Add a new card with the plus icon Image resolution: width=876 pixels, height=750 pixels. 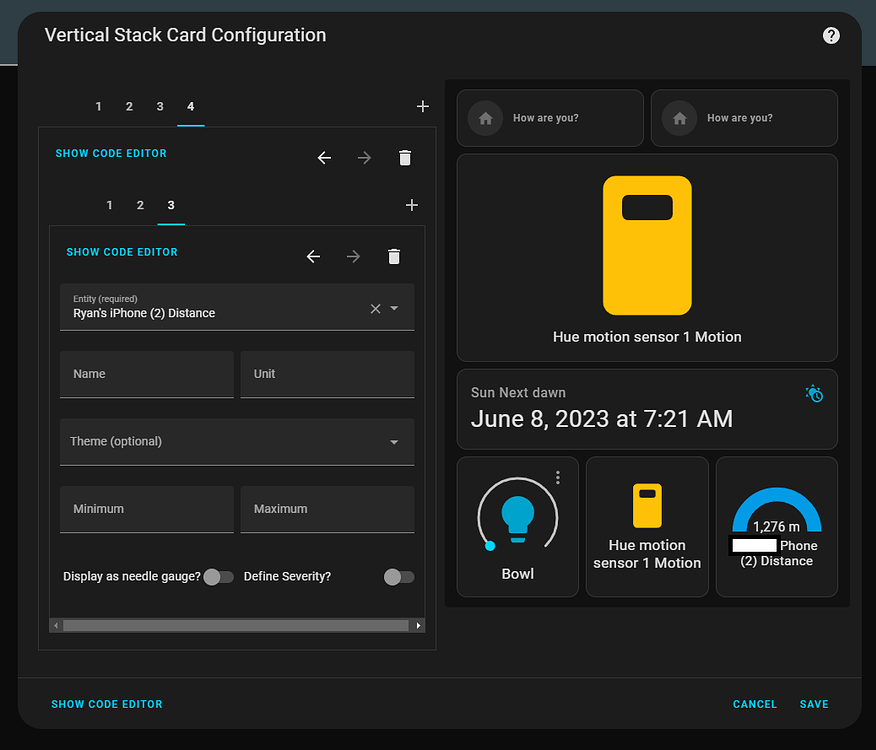[x=422, y=106]
